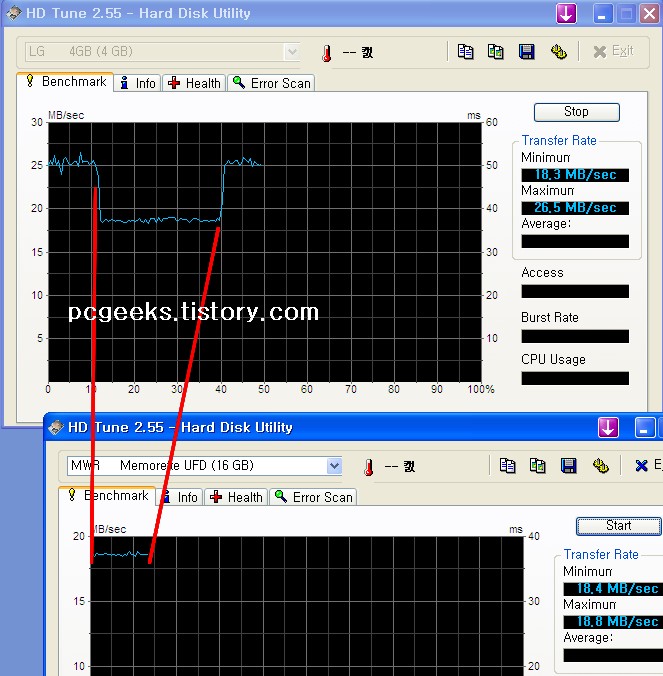663x676 pixels.
Task: Click purple down-arrow tray button in Memorette window
Action: pos(608,427)
